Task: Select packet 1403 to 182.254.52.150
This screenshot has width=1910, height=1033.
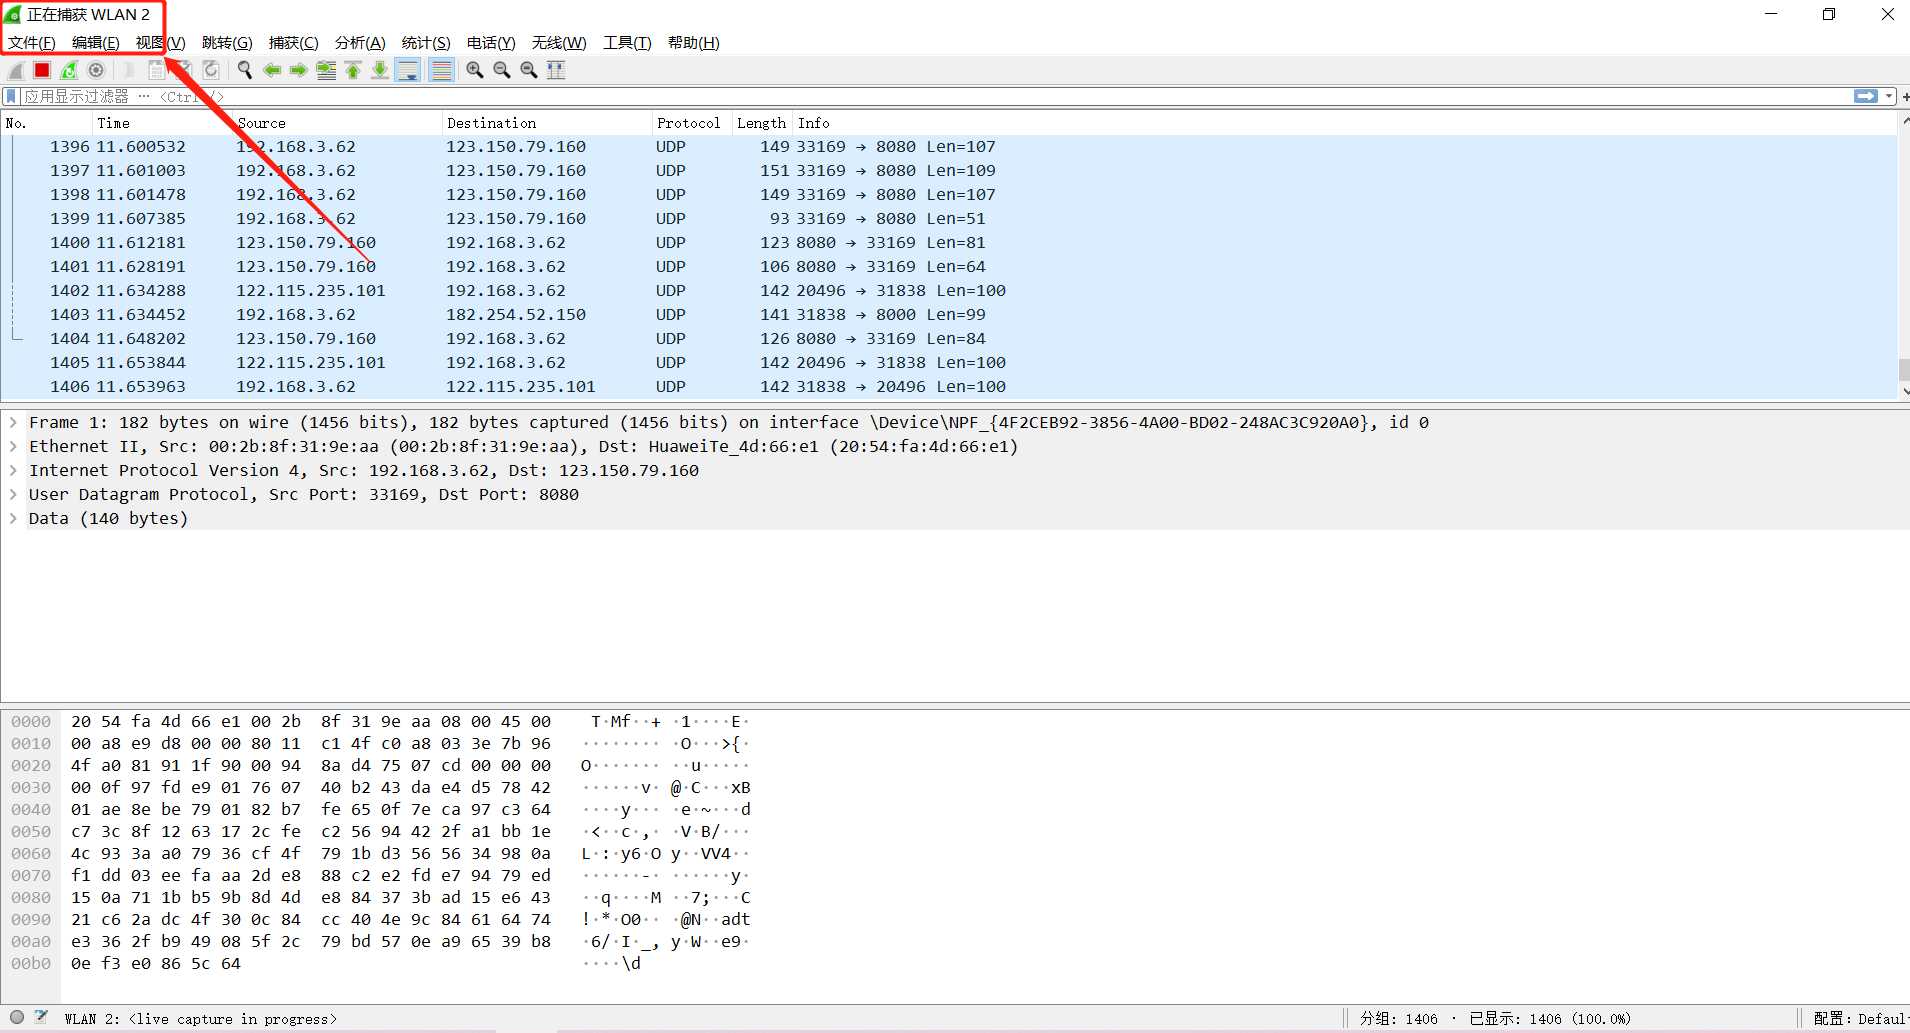Action: [x=949, y=314]
